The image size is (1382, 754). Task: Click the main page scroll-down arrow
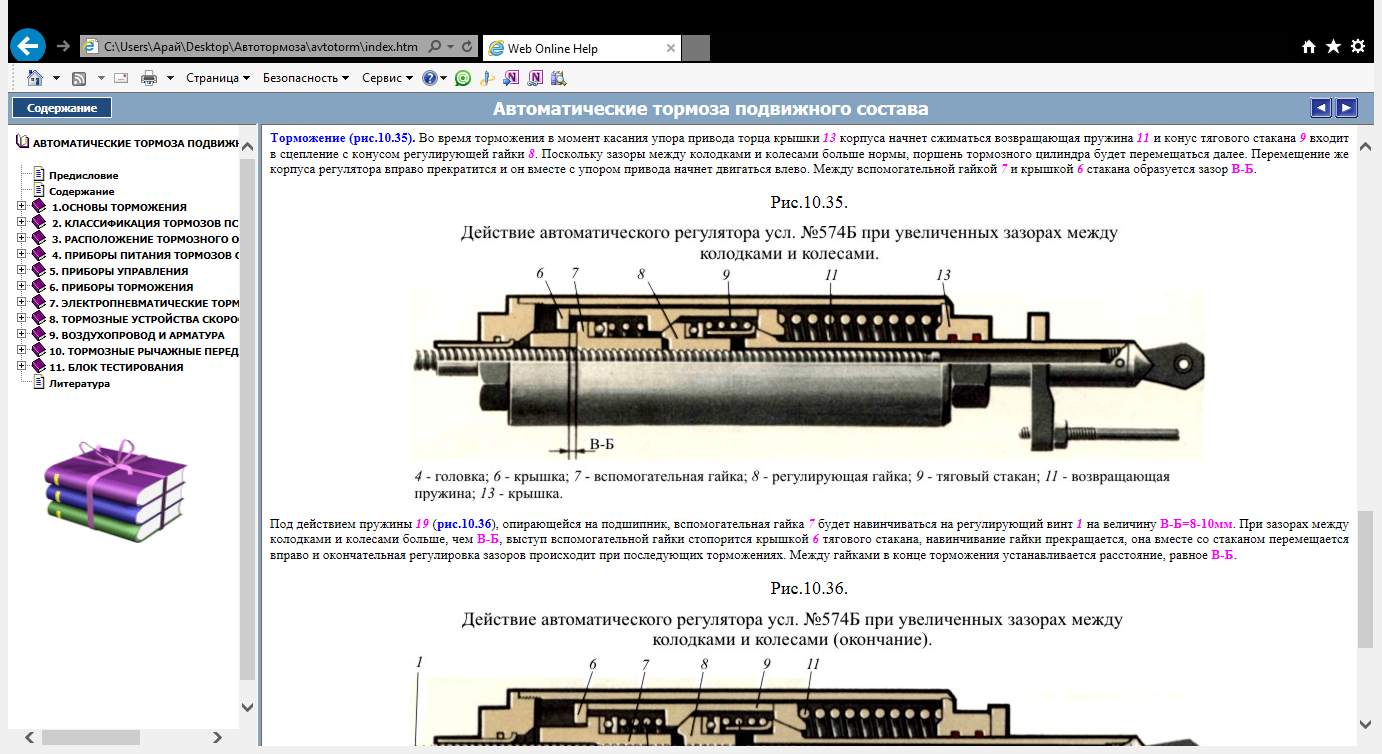pos(1366,723)
